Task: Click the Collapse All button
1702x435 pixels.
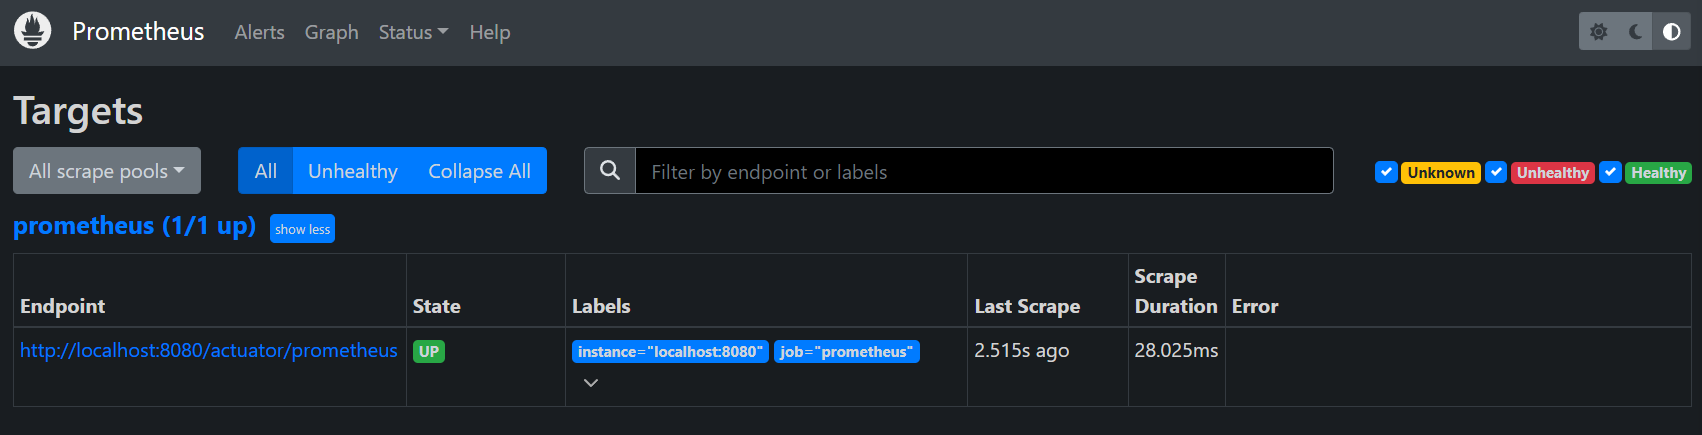Action: [480, 171]
